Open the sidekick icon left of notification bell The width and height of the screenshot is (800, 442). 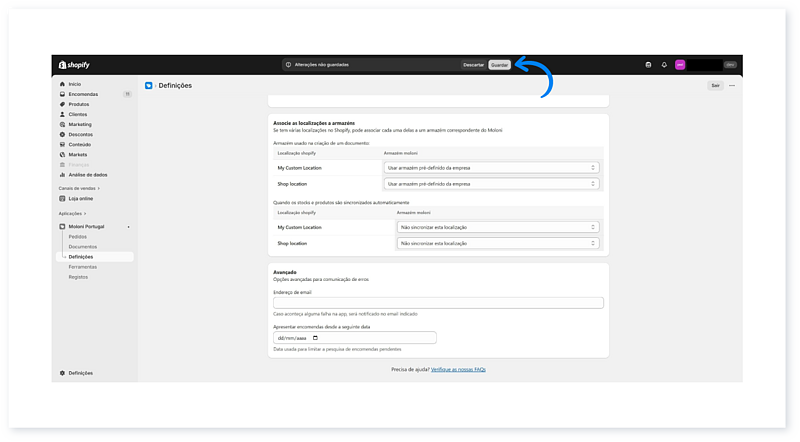(x=648, y=65)
